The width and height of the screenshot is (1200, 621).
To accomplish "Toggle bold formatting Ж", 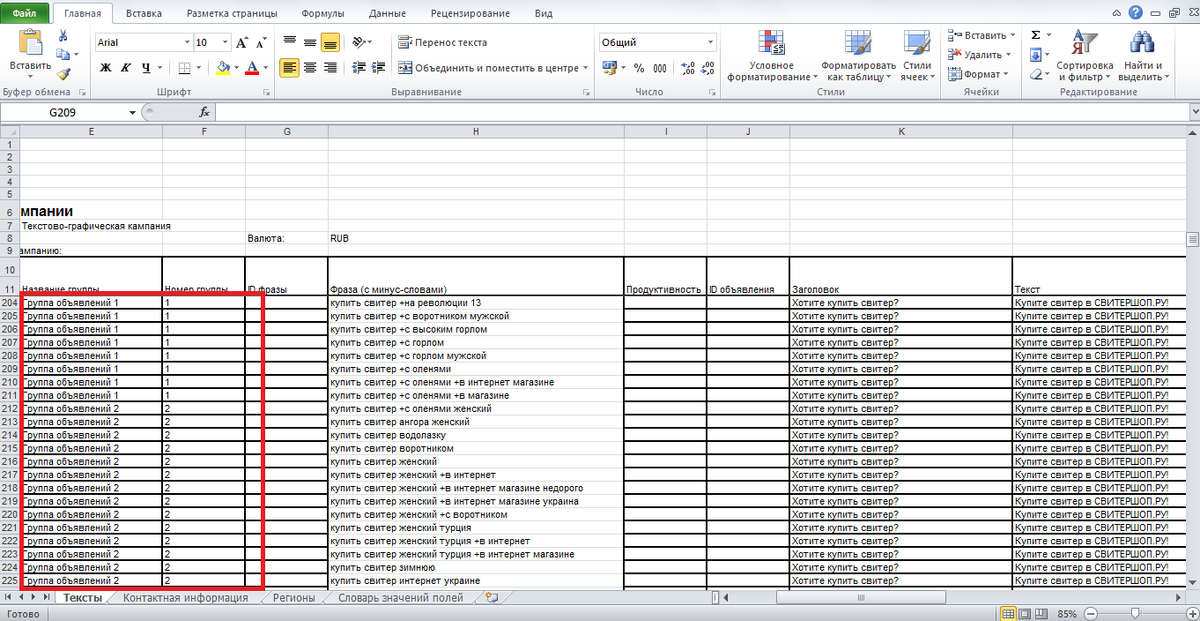I will [x=106, y=68].
